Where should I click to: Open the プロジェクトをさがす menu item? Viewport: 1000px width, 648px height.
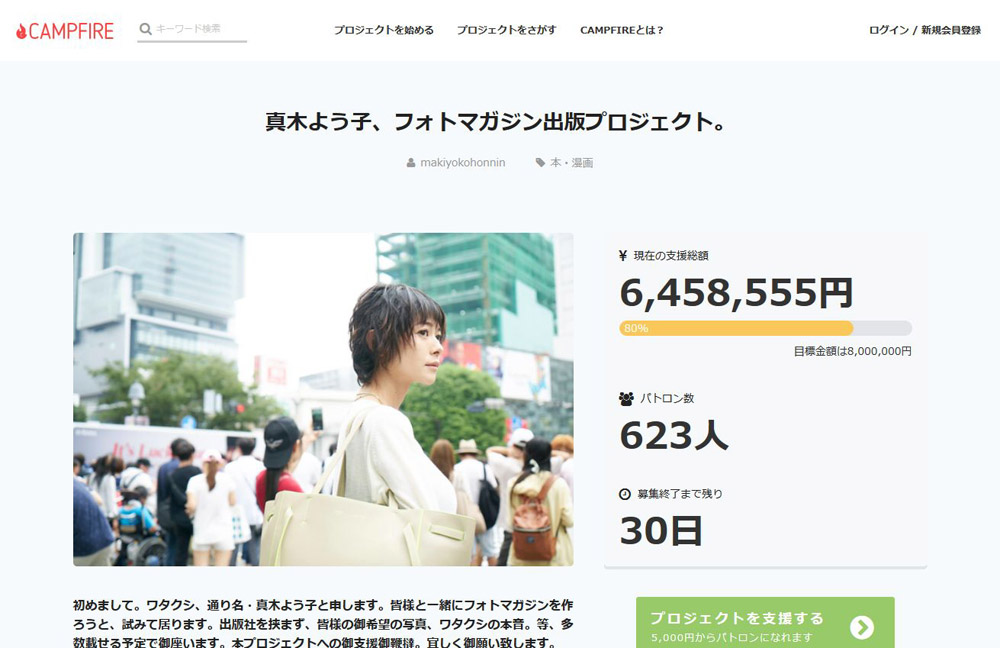pos(506,30)
